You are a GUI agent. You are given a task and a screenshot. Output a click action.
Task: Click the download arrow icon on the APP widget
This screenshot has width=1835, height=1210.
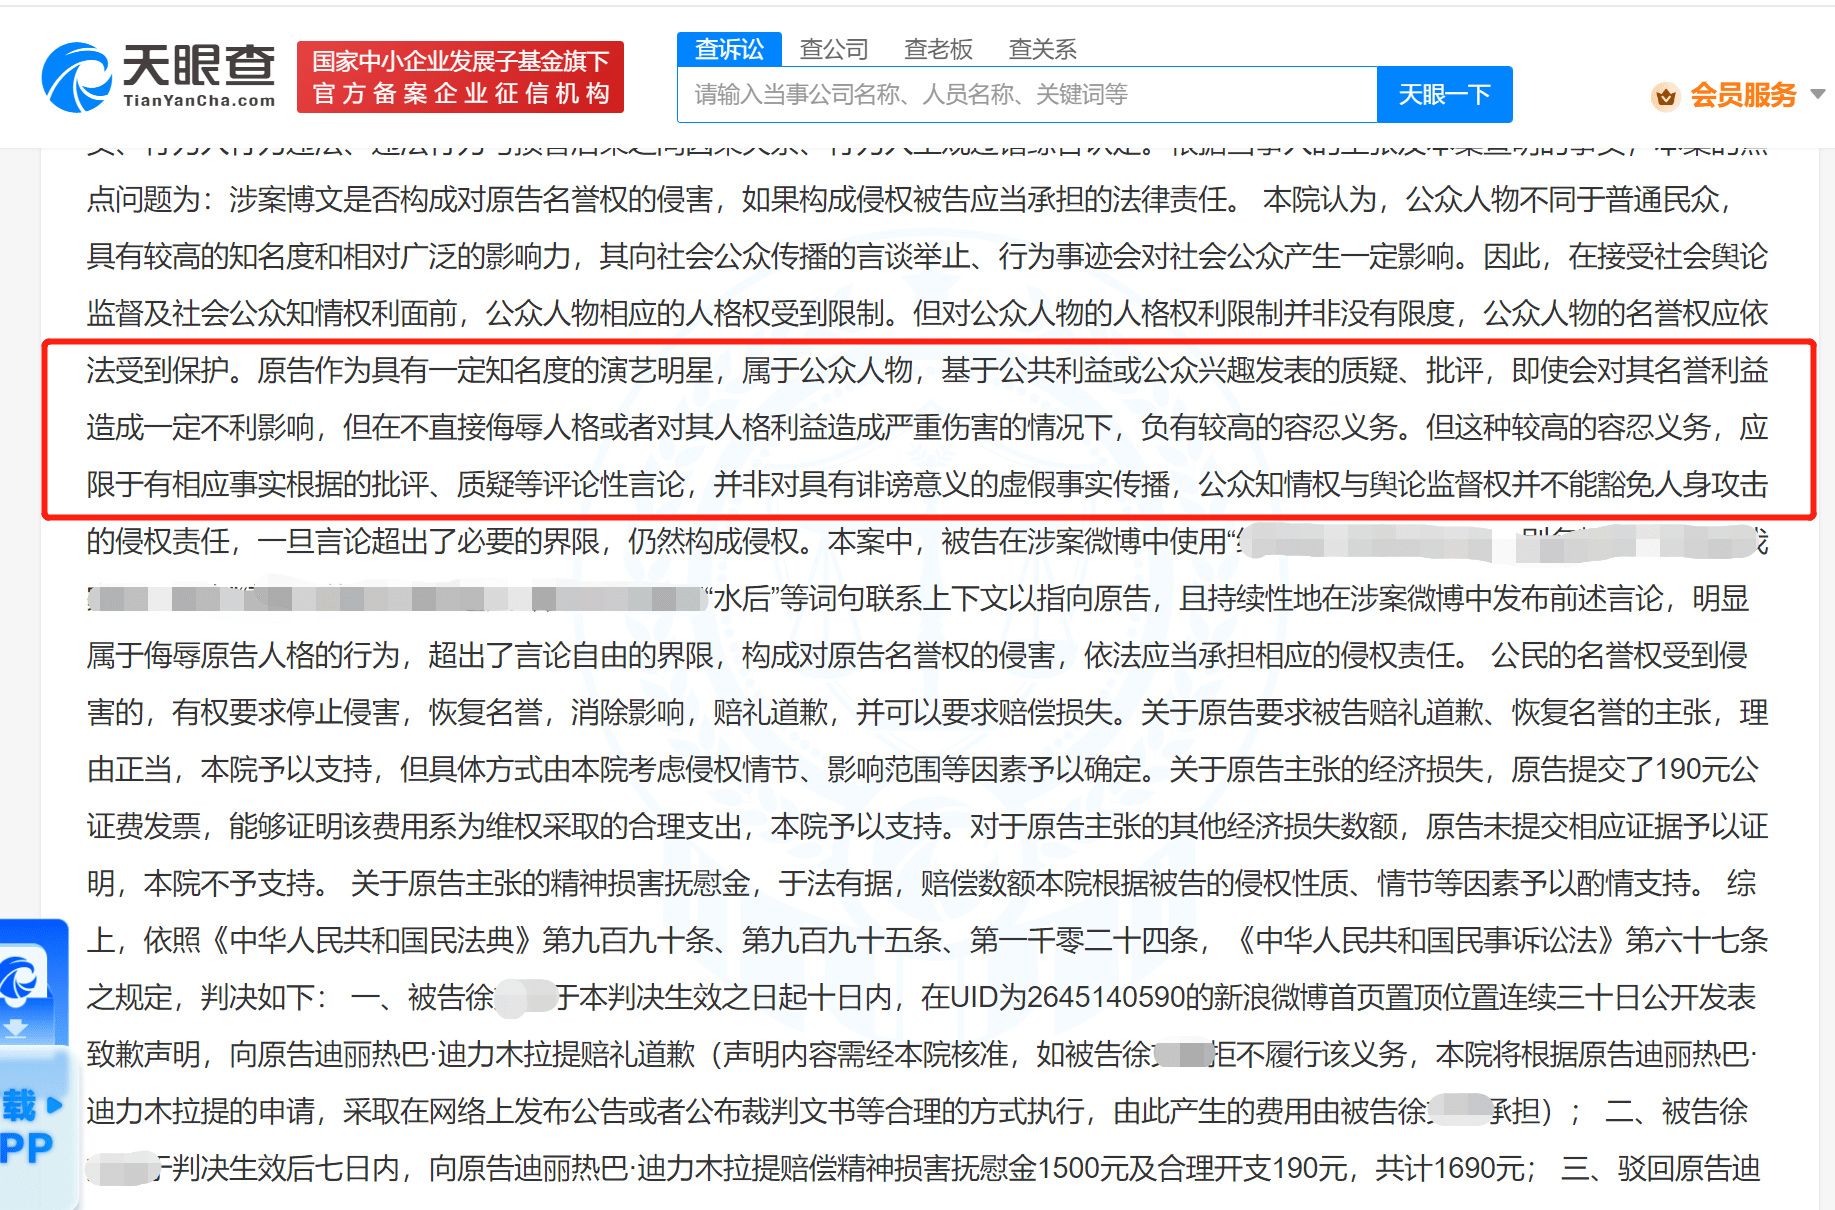coord(18,1030)
